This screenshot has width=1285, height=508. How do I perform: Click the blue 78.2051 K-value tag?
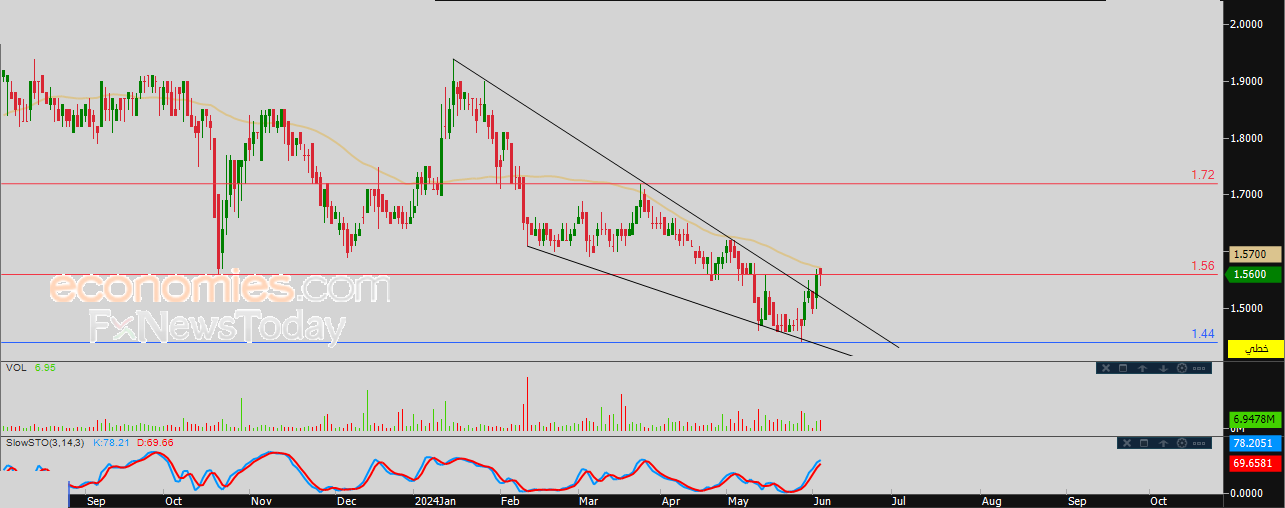pyautogui.click(x=1255, y=444)
